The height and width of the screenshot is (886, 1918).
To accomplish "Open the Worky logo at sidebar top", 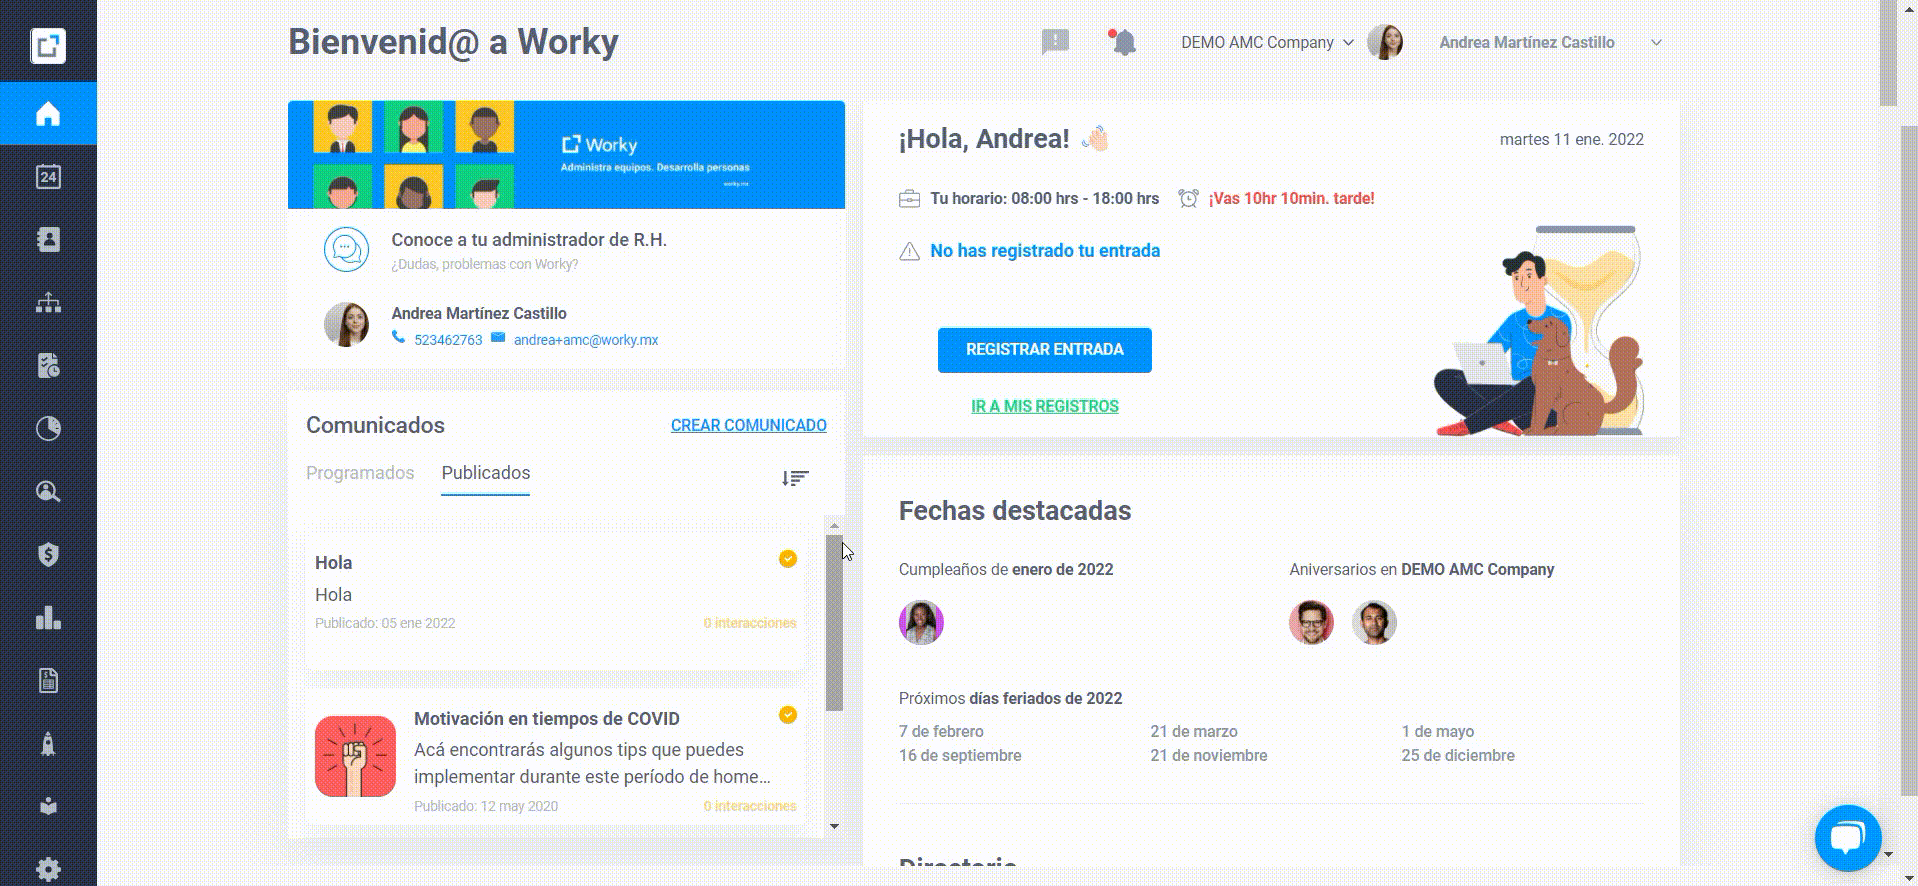I will click(48, 45).
